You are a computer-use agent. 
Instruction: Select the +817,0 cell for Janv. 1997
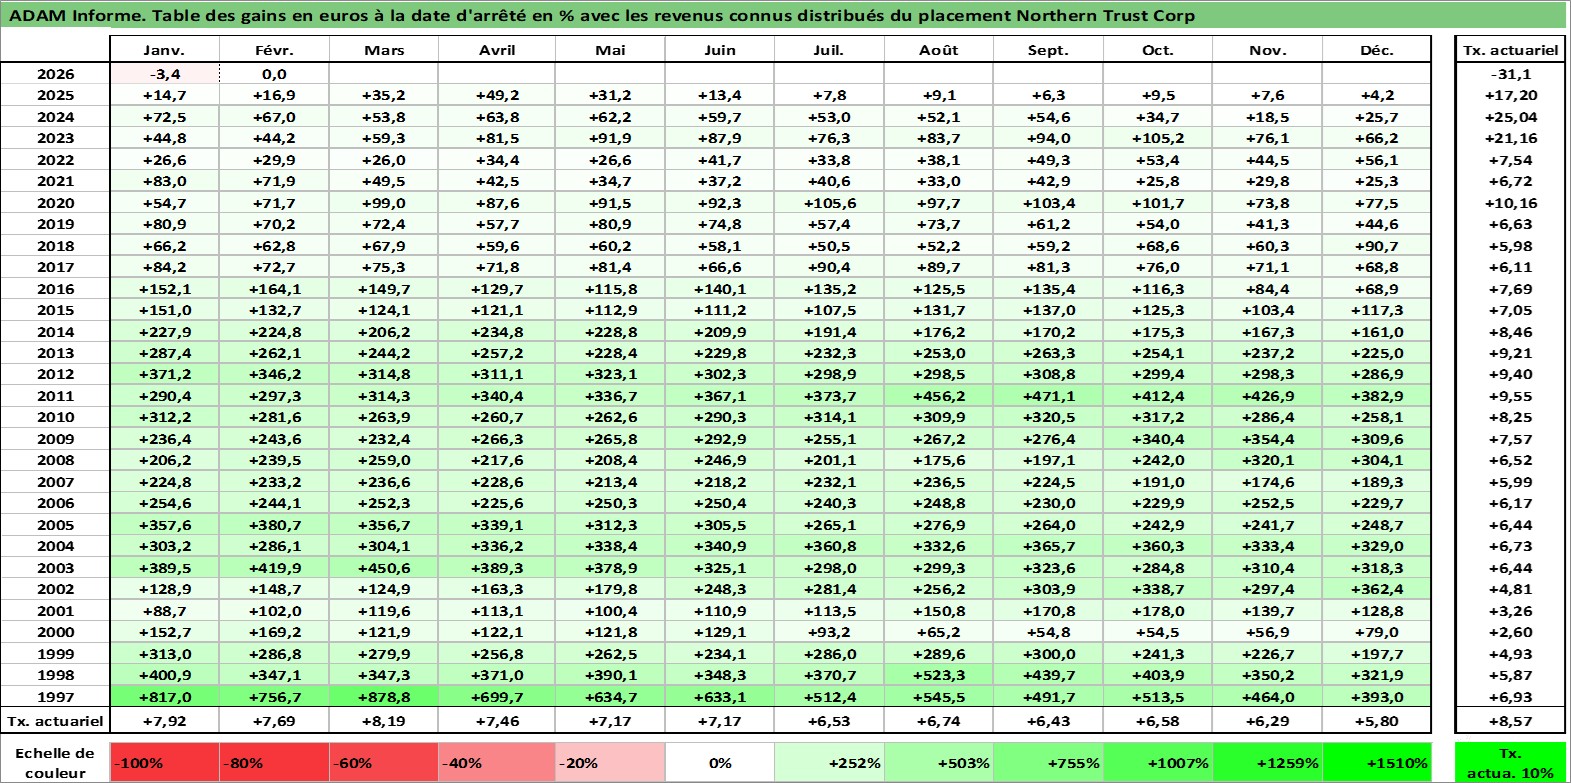pos(164,697)
